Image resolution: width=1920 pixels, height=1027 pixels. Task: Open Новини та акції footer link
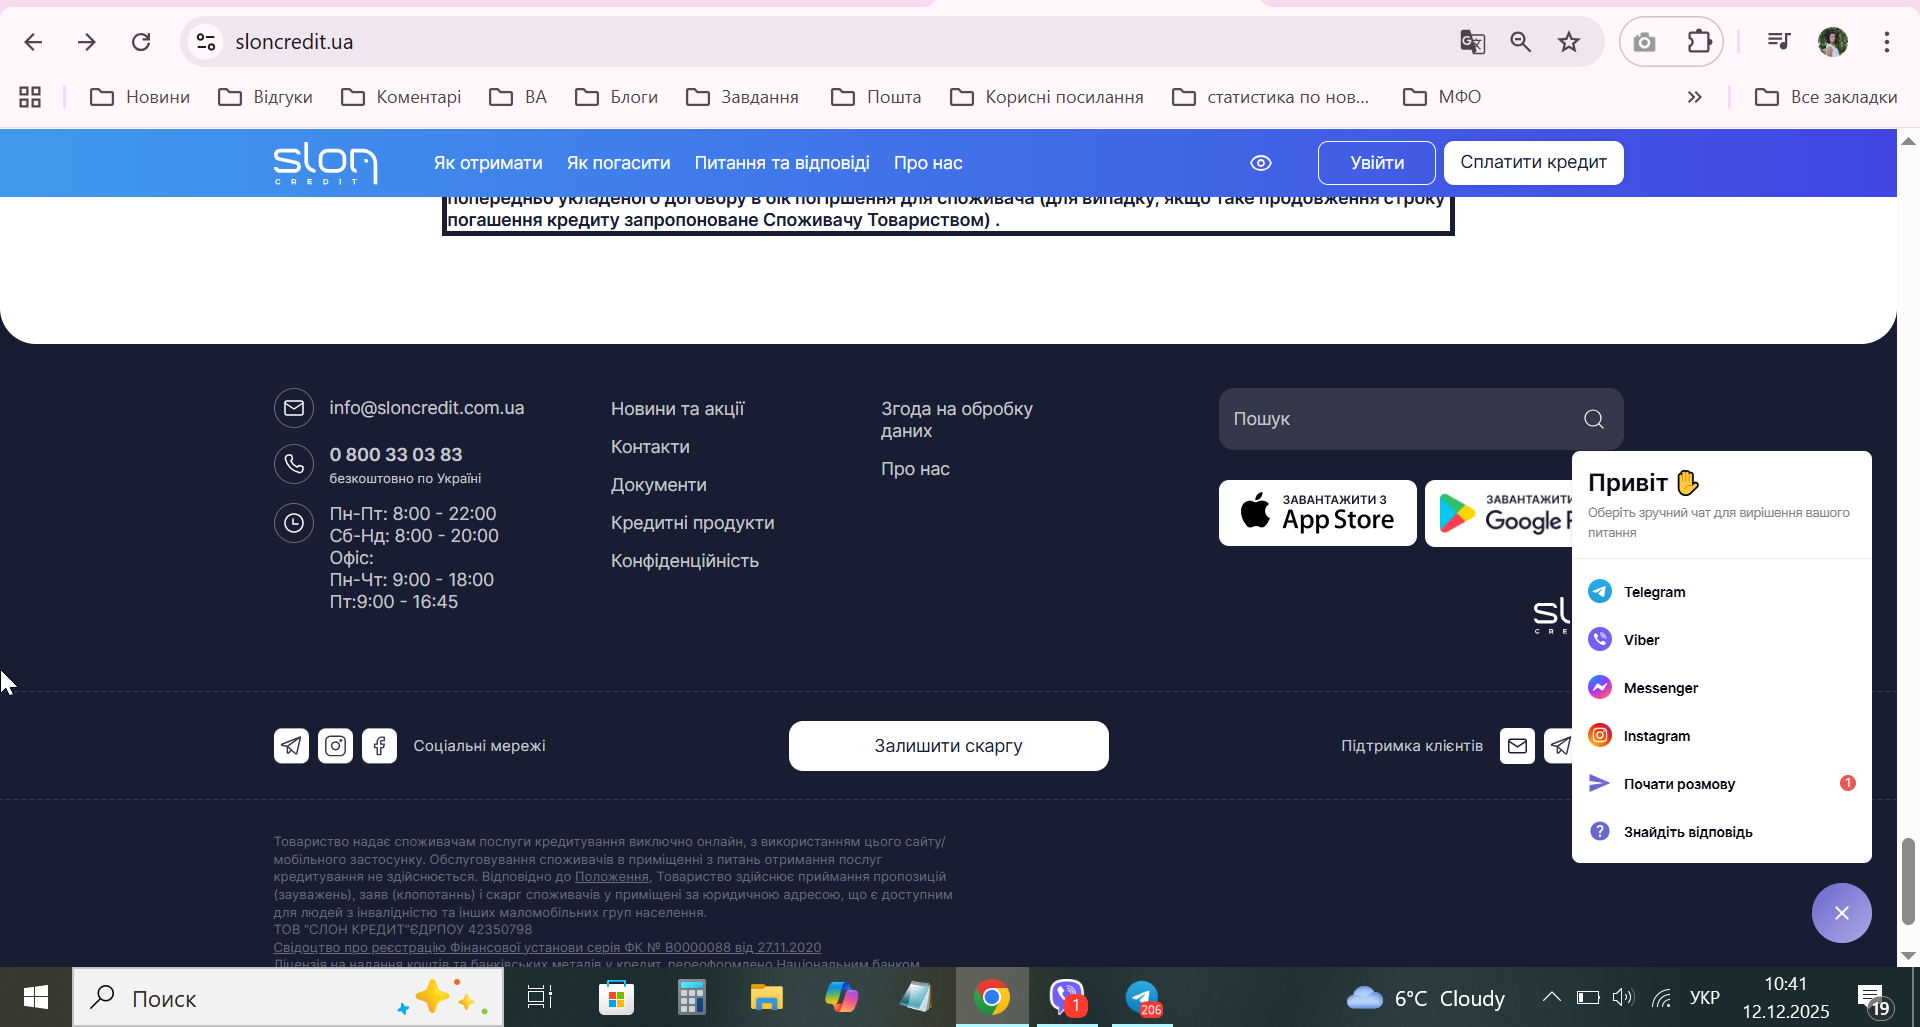pos(678,409)
